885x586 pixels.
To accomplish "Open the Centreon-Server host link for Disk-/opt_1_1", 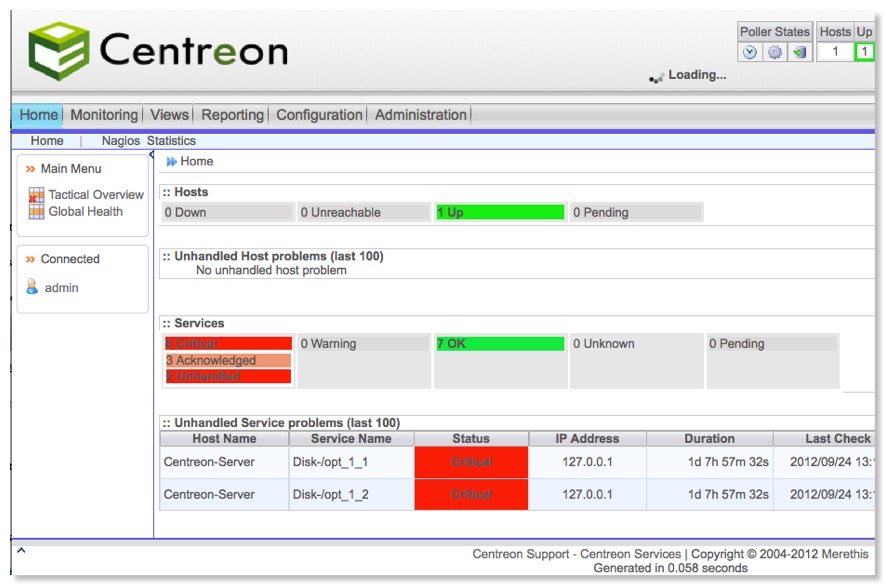I will click(209, 462).
